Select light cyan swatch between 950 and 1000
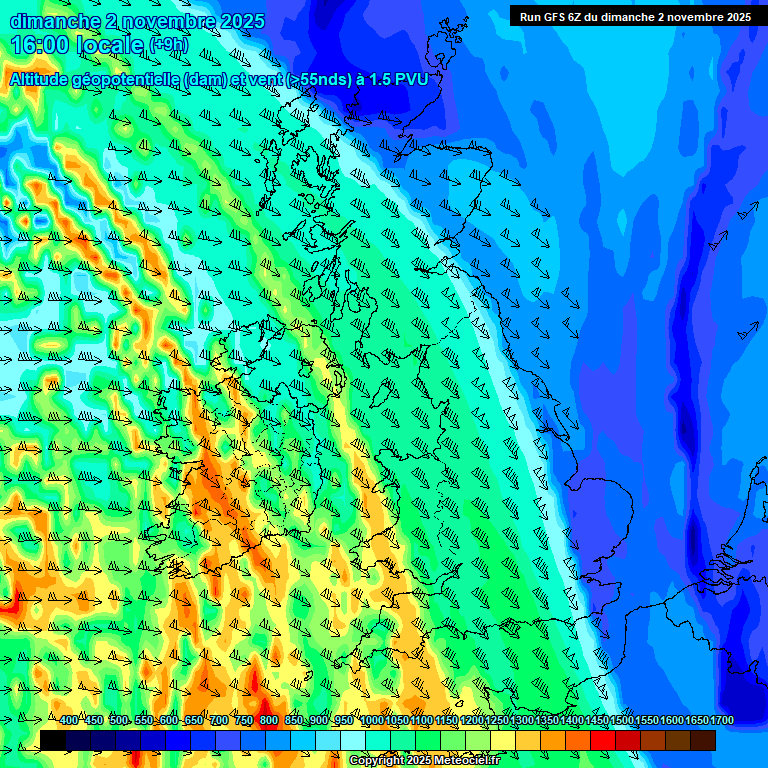This screenshot has height=768, width=768. point(353,740)
